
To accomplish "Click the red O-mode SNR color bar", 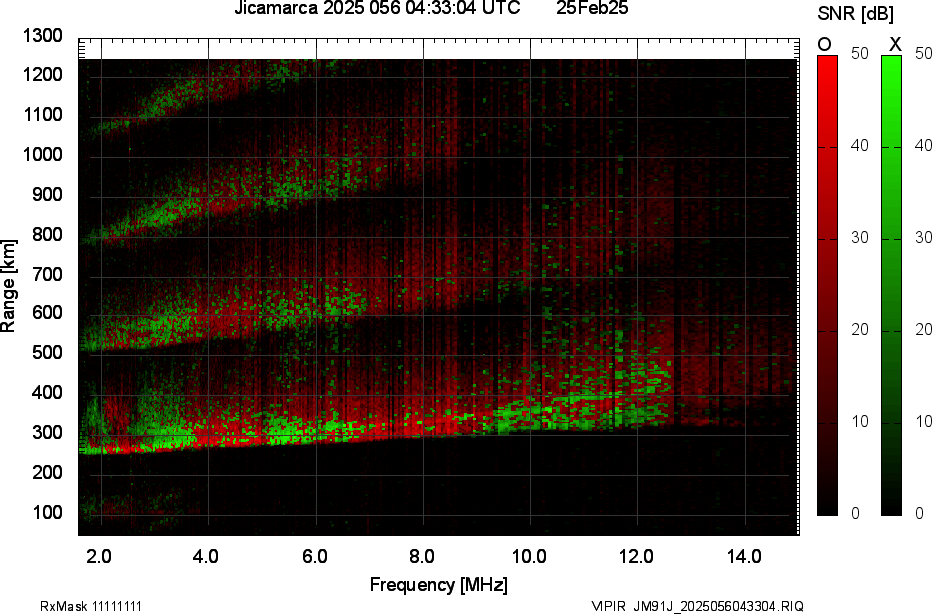I will [x=827, y=285].
